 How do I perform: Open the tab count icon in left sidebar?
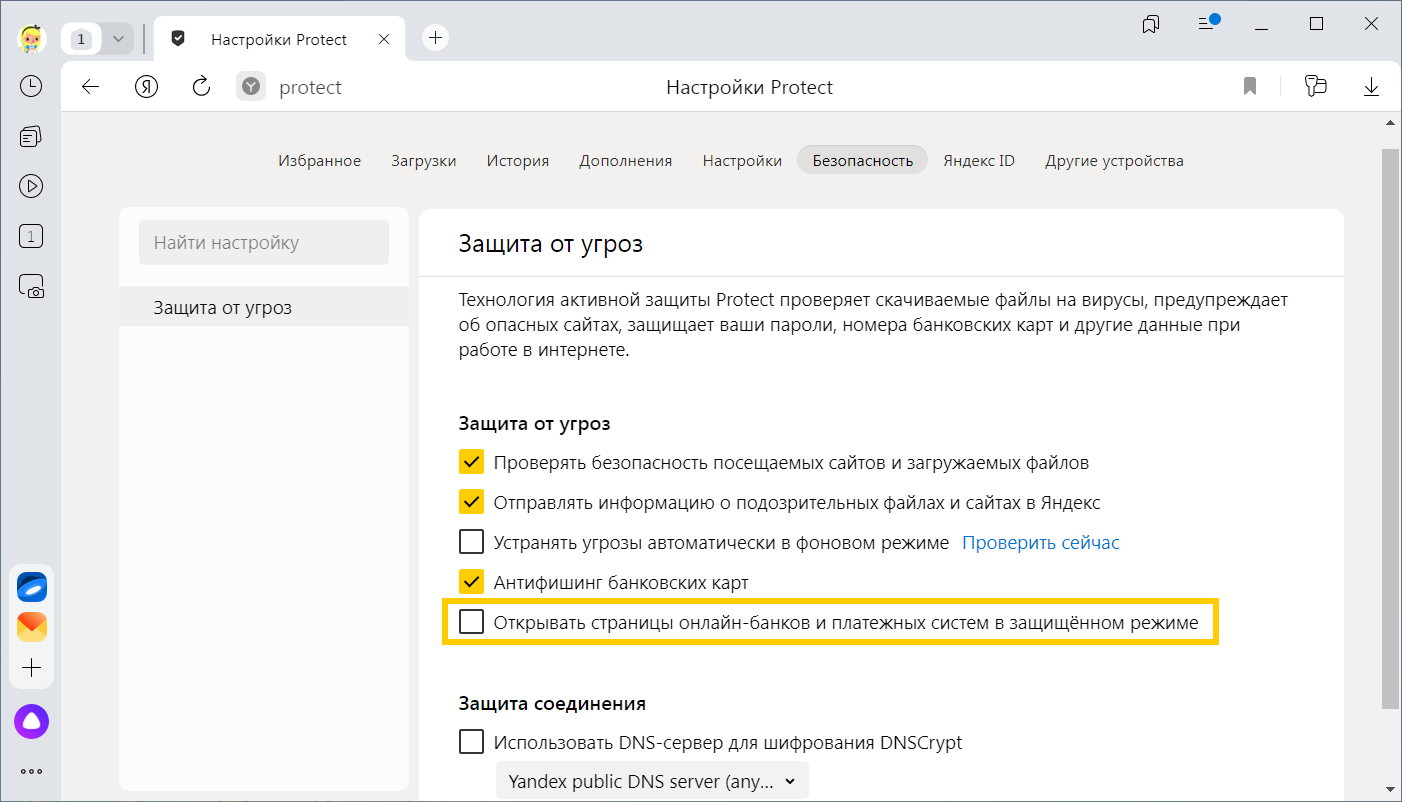[31, 236]
